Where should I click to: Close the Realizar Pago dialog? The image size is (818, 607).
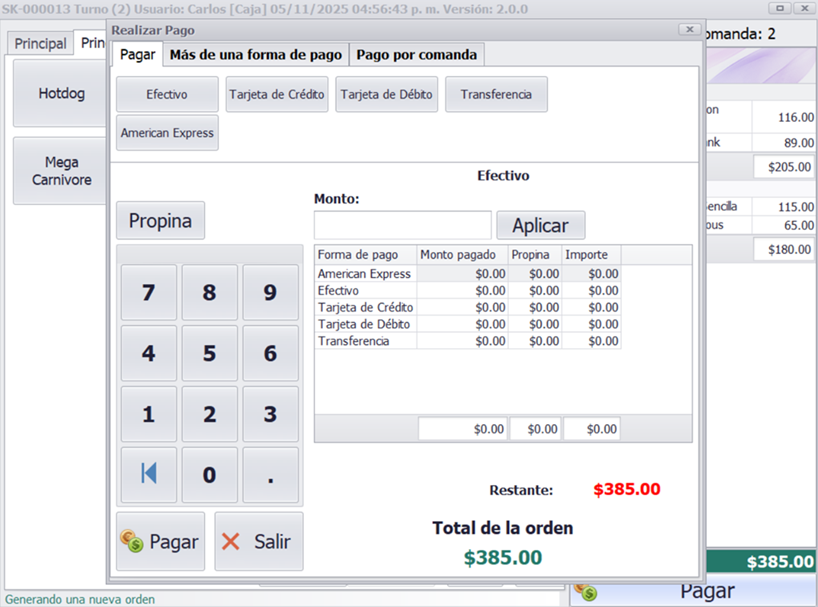pos(688,30)
